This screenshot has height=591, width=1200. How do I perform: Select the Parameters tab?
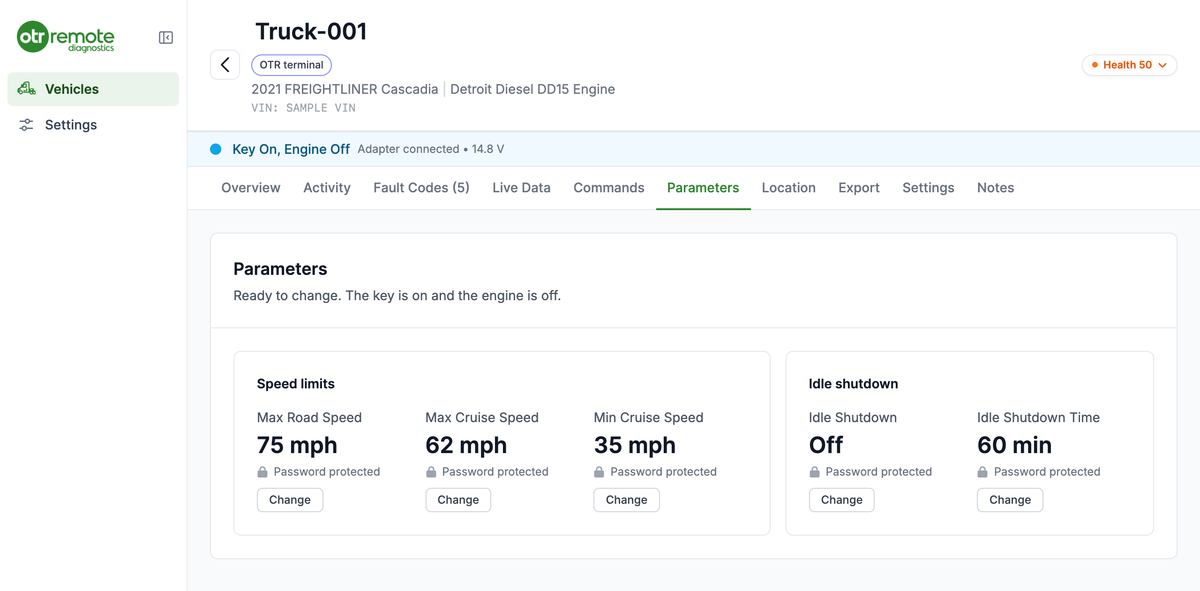(x=703, y=188)
